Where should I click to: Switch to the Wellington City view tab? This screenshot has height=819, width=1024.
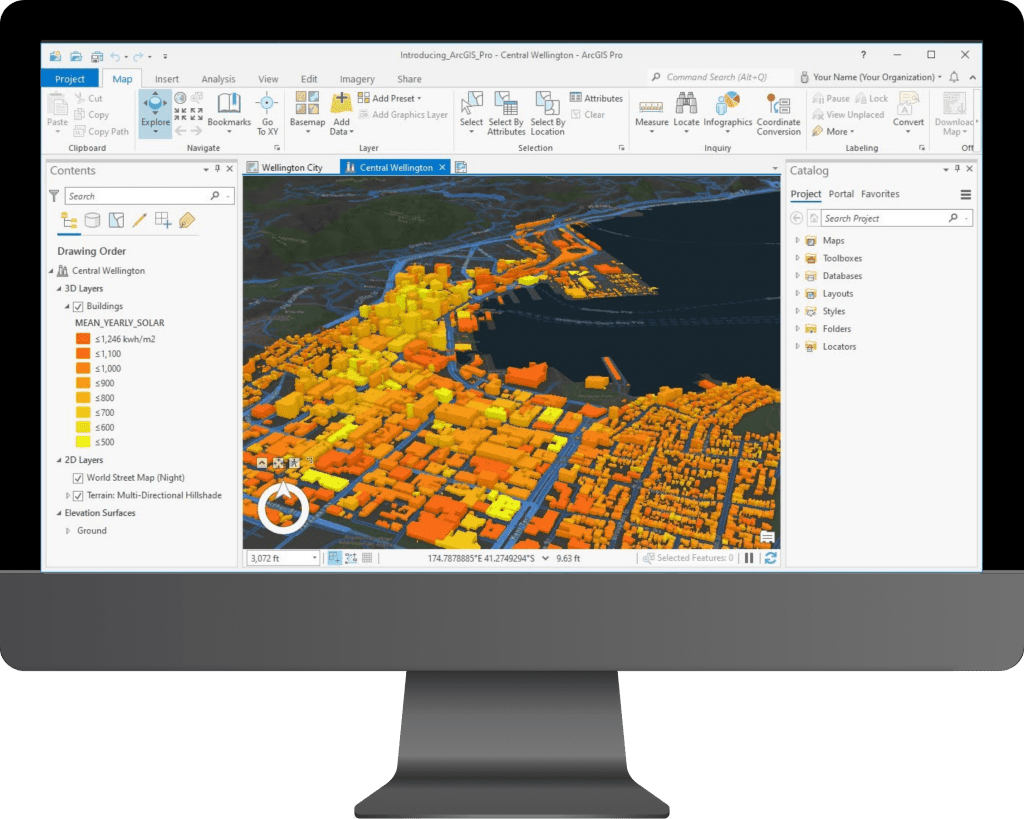tap(285, 168)
